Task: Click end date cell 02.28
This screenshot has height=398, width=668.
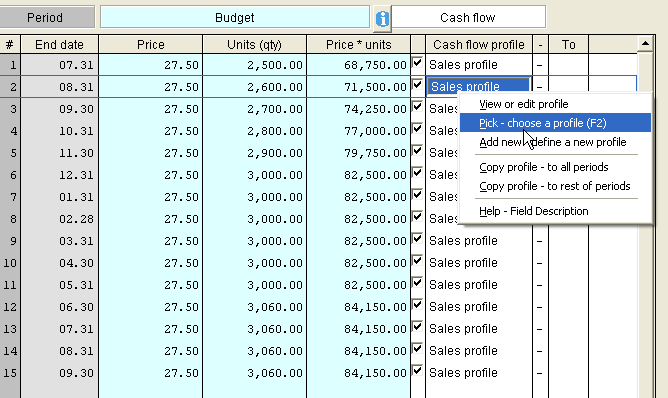Action: coord(60,219)
